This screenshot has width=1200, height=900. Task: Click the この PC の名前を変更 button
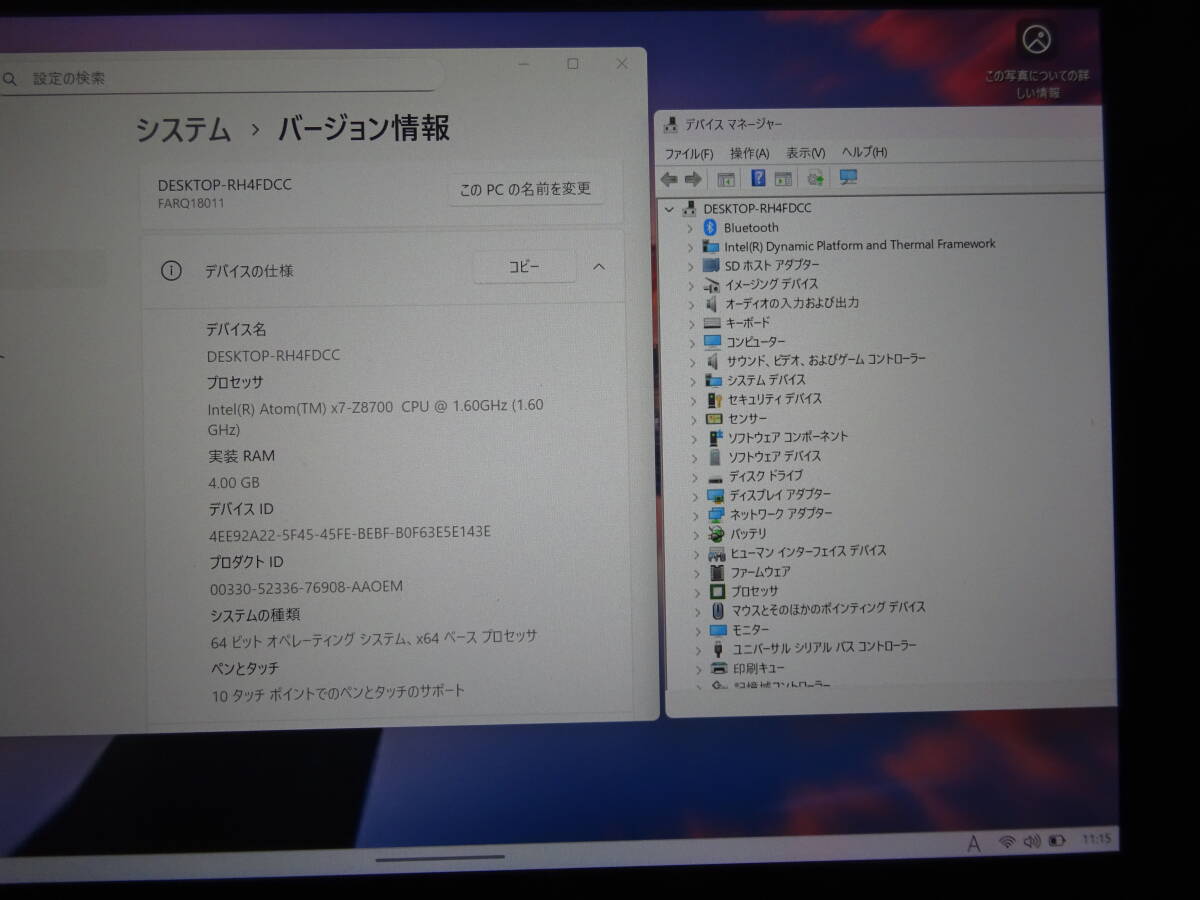click(x=525, y=188)
